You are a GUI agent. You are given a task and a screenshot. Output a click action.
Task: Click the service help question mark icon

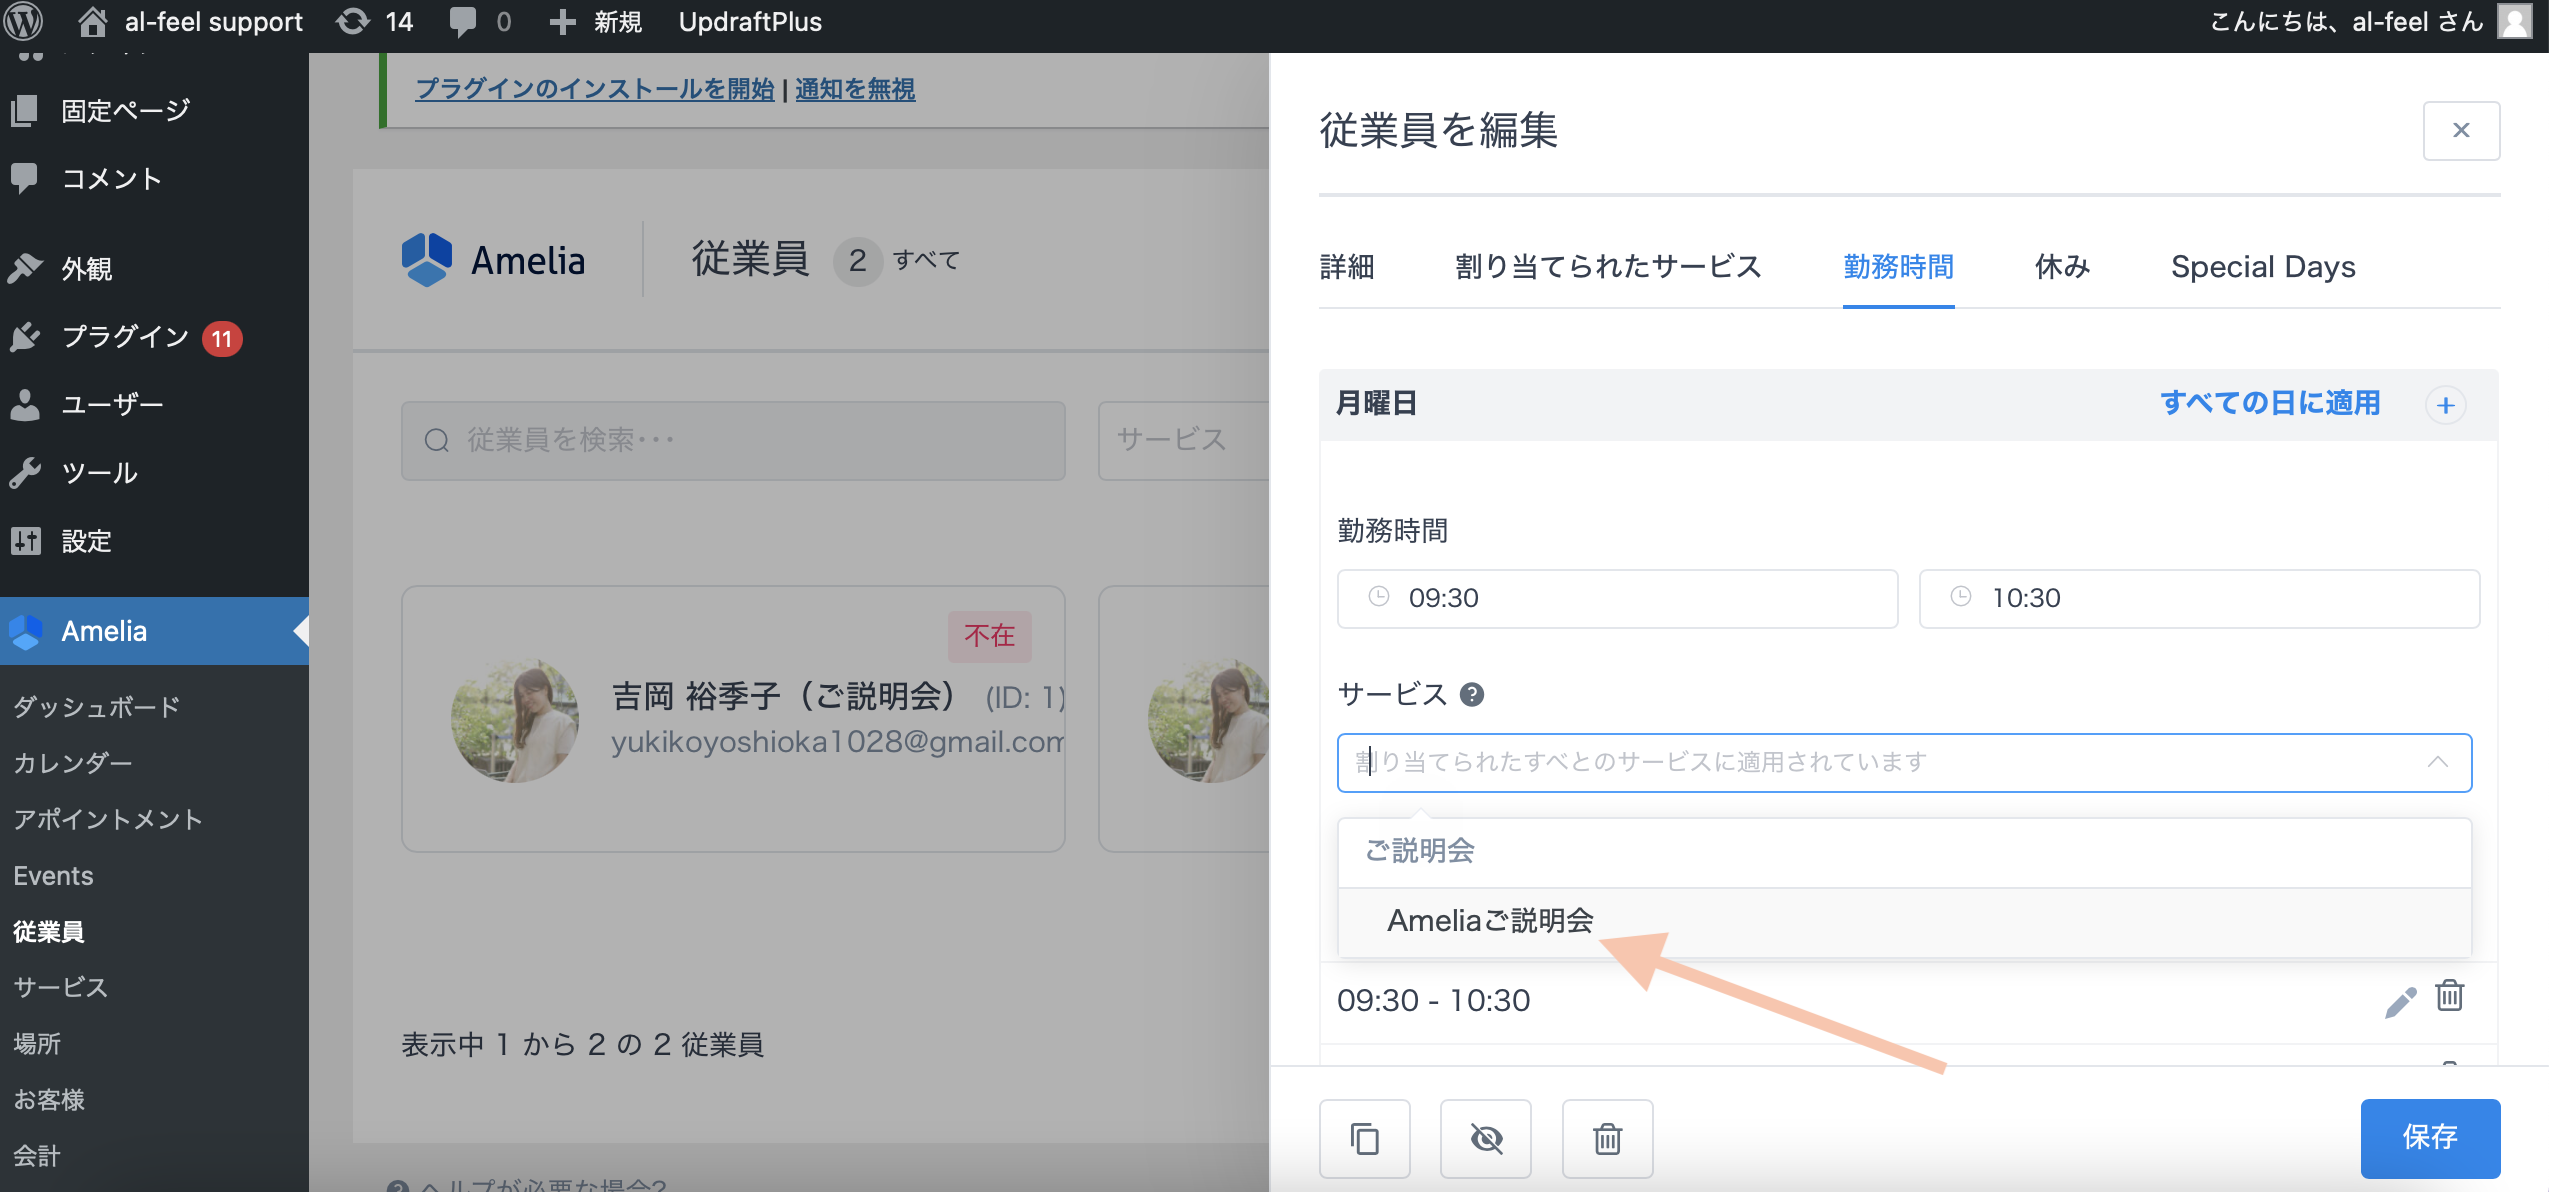click(x=1471, y=694)
